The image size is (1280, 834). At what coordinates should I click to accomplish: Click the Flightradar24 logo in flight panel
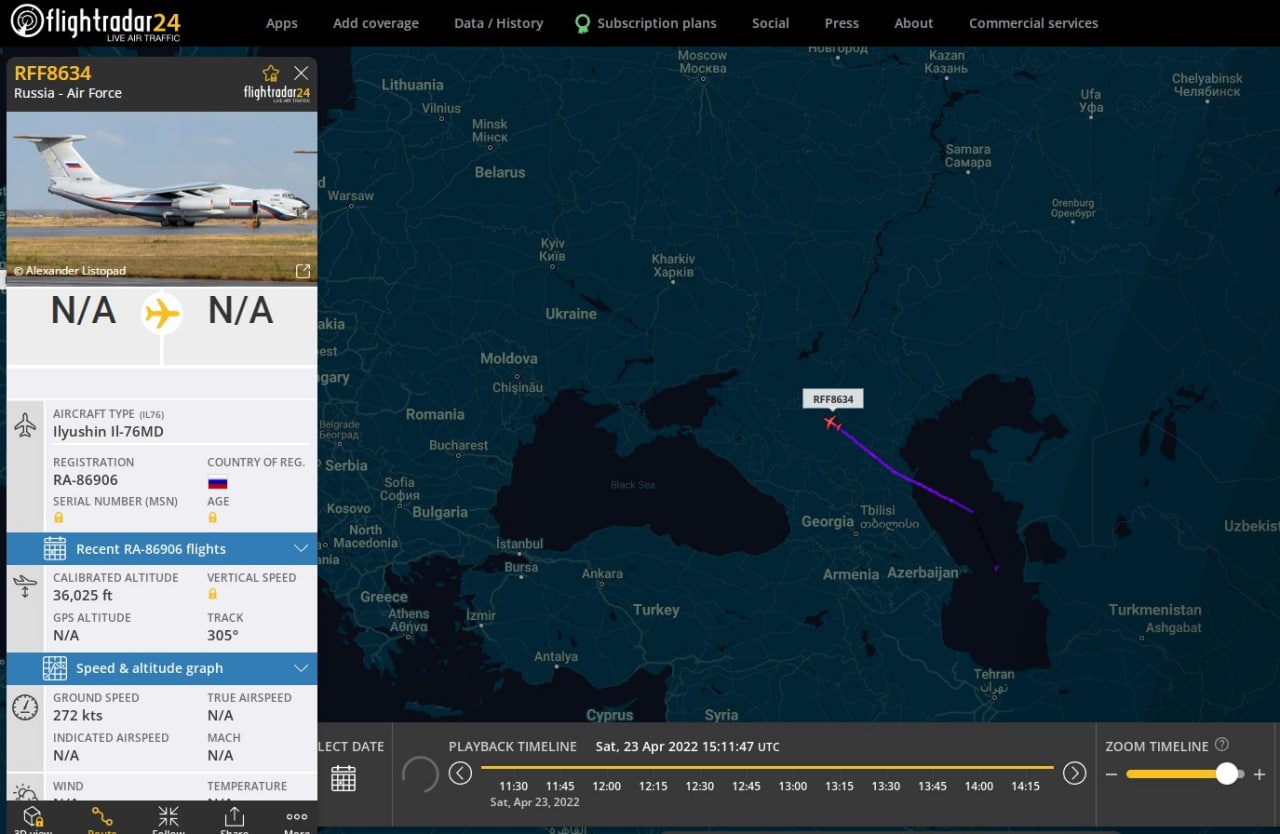(x=277, y=93)
